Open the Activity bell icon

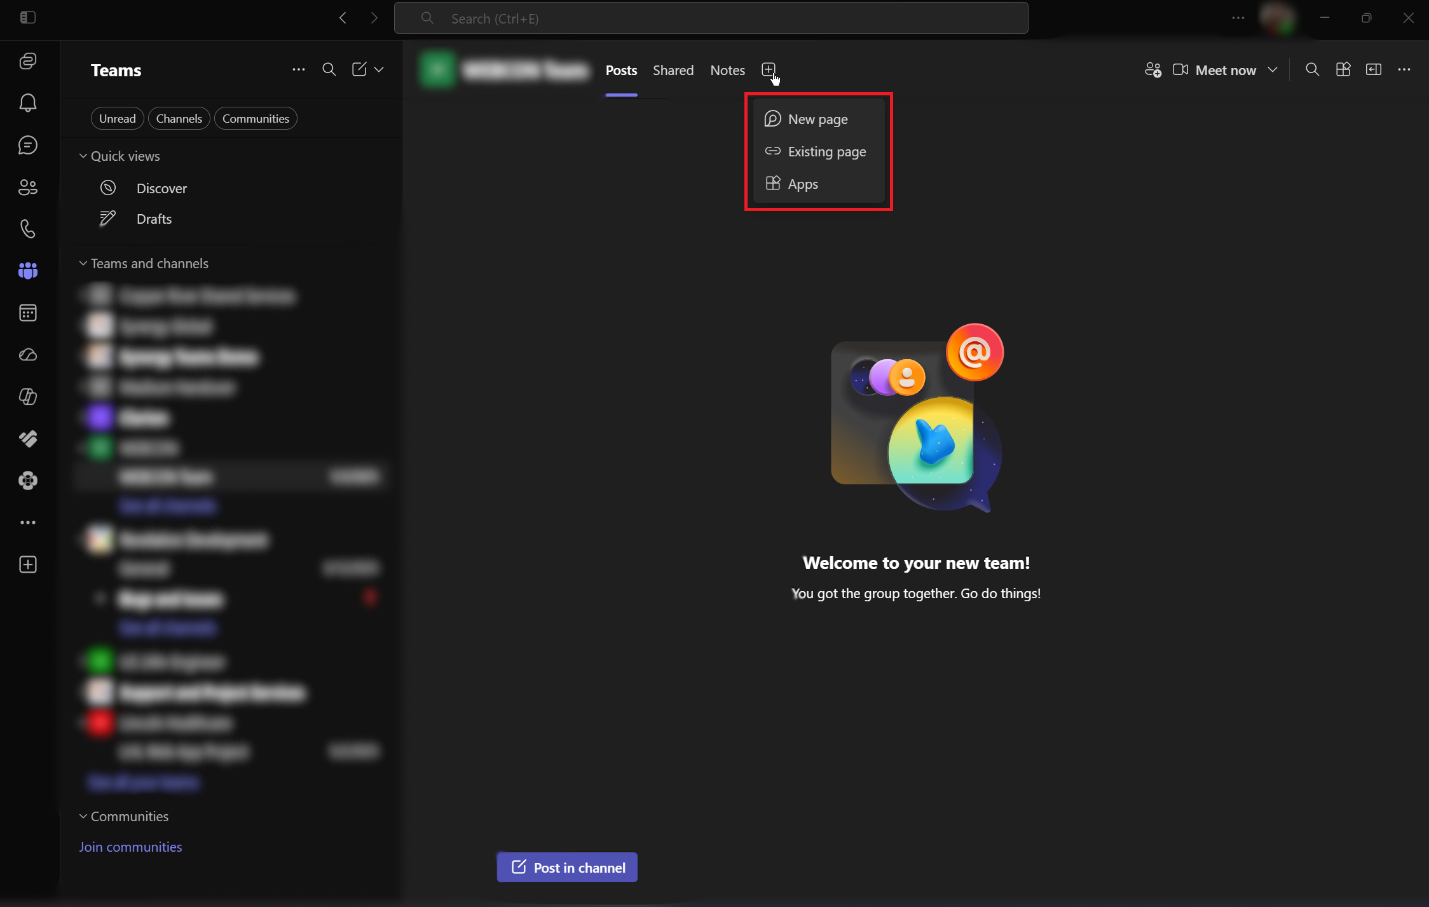tap(28, 103)
